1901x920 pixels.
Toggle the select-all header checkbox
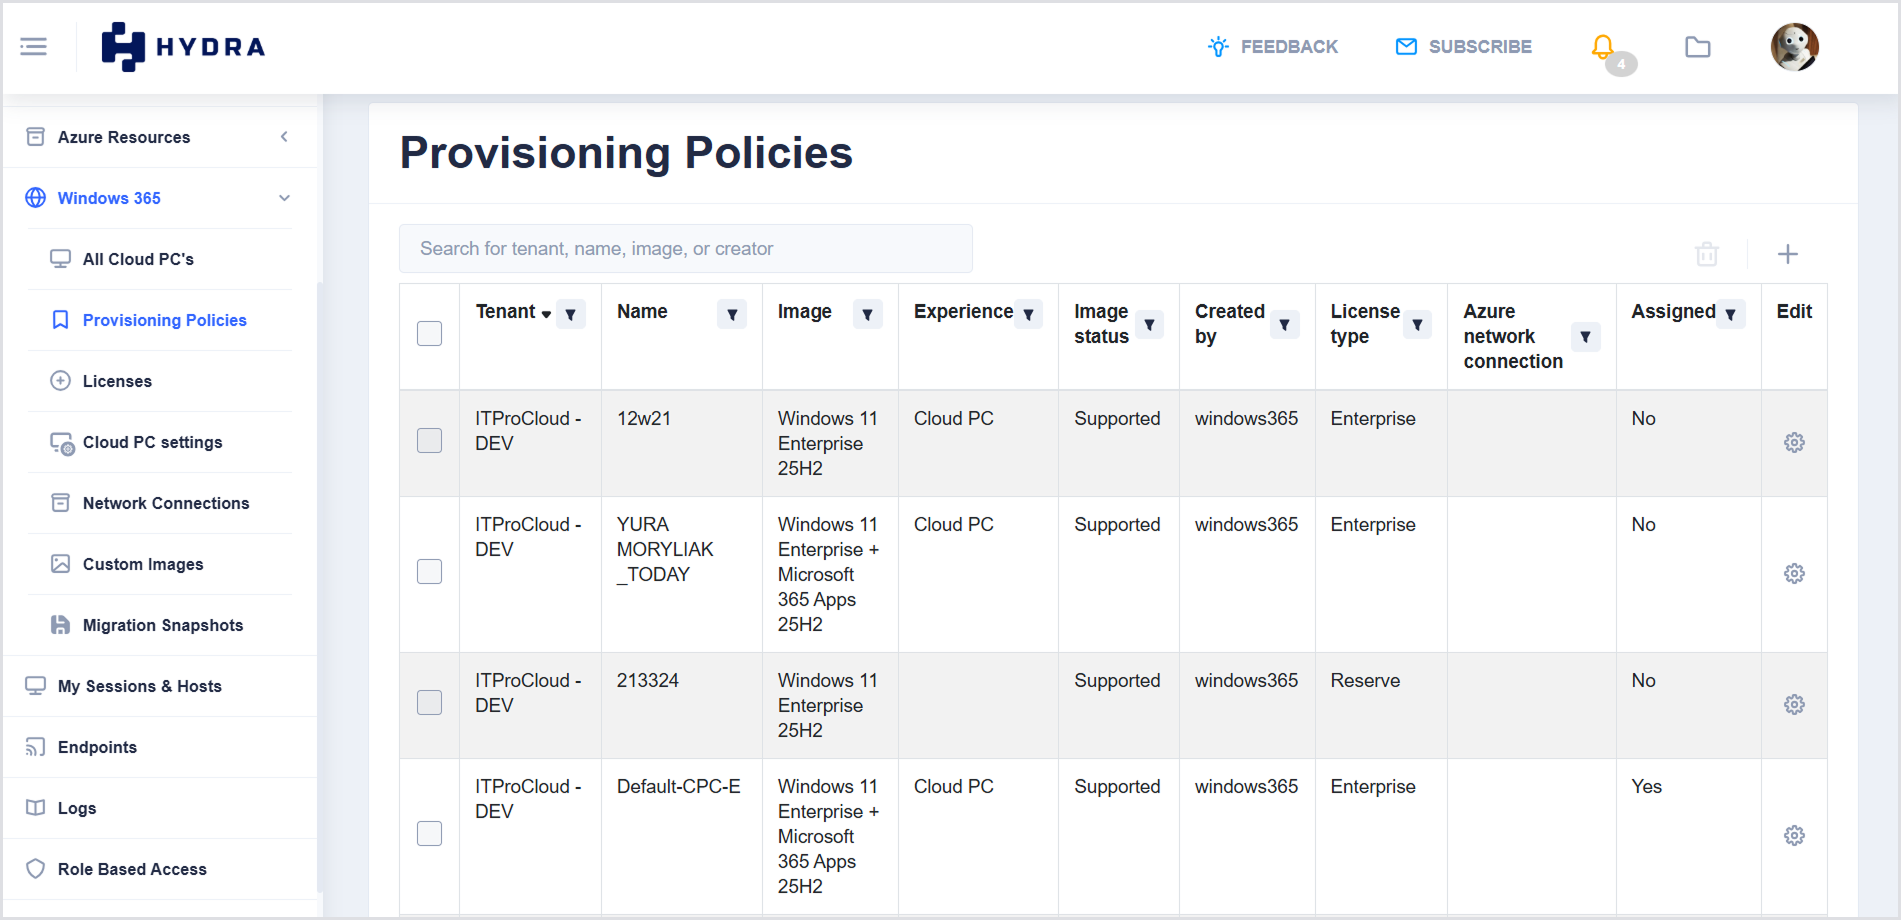[430, 334]
